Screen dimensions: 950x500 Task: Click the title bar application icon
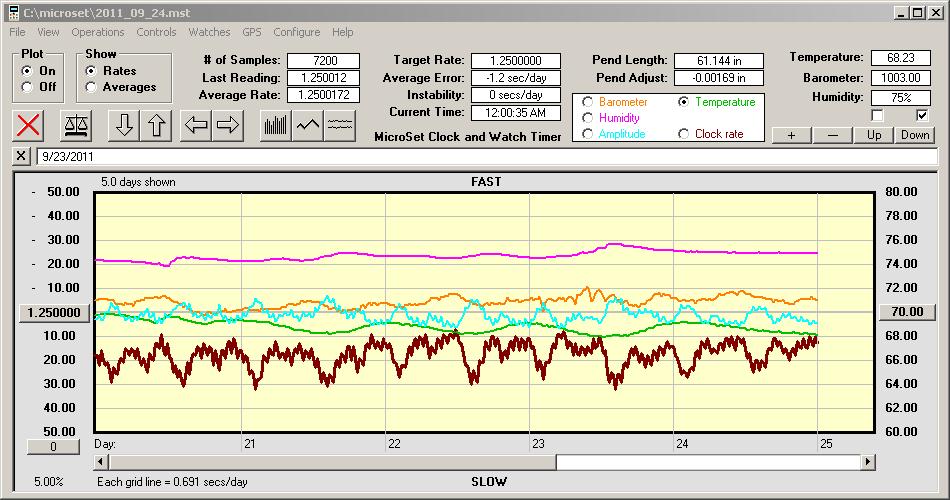[x=13, y=12]
